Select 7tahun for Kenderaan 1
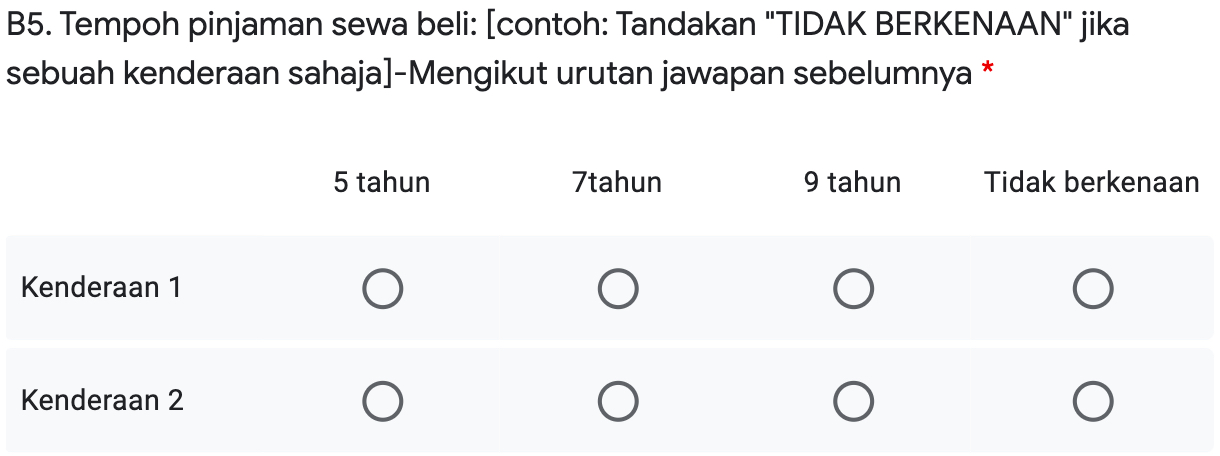The image size is (1220, 456). (617, 289)
